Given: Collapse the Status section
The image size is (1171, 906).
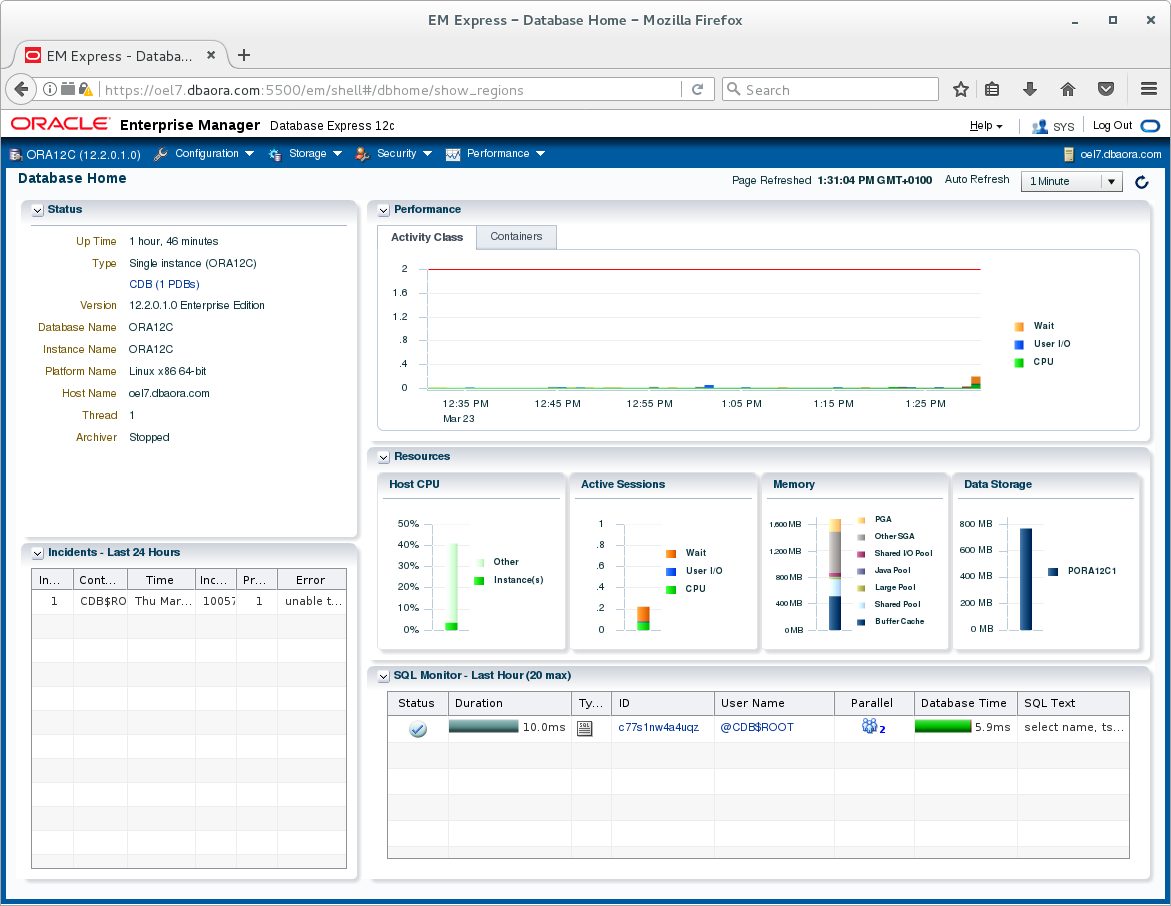Looking at the screenshot, I should point(37,211).
